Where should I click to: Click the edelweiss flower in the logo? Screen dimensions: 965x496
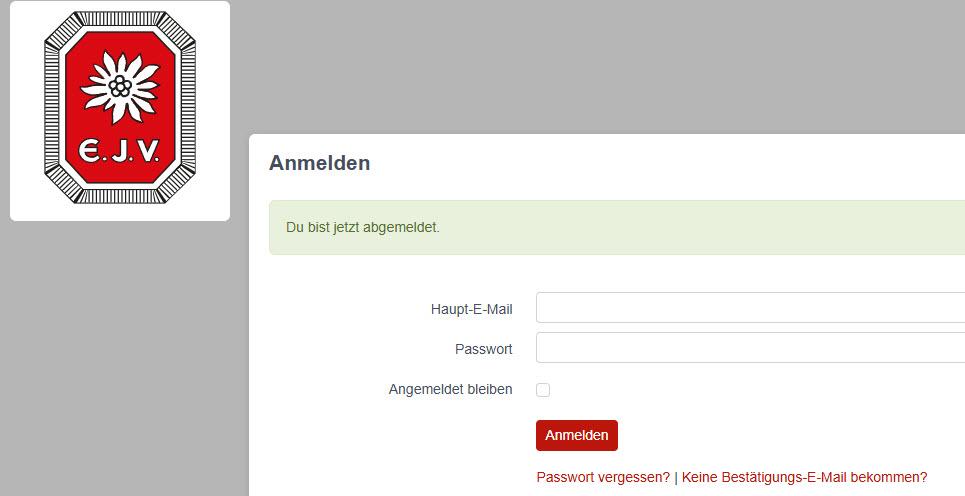coord(120,87)
